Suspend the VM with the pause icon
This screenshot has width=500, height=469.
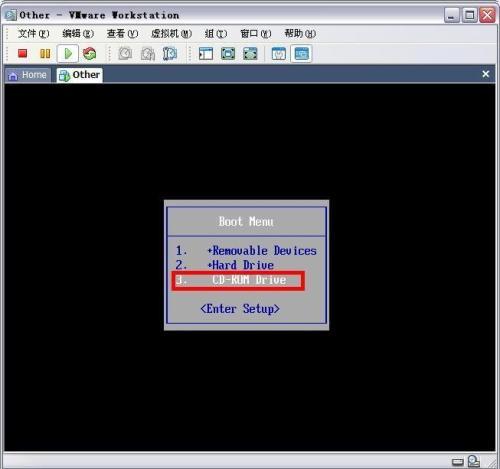[45, 53]
